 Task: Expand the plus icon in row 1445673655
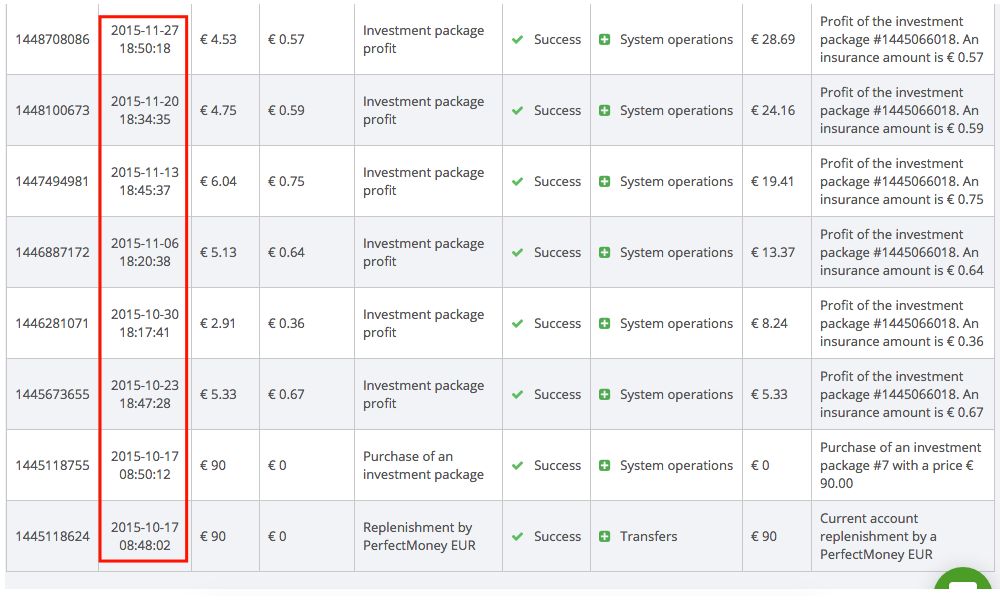604,395
